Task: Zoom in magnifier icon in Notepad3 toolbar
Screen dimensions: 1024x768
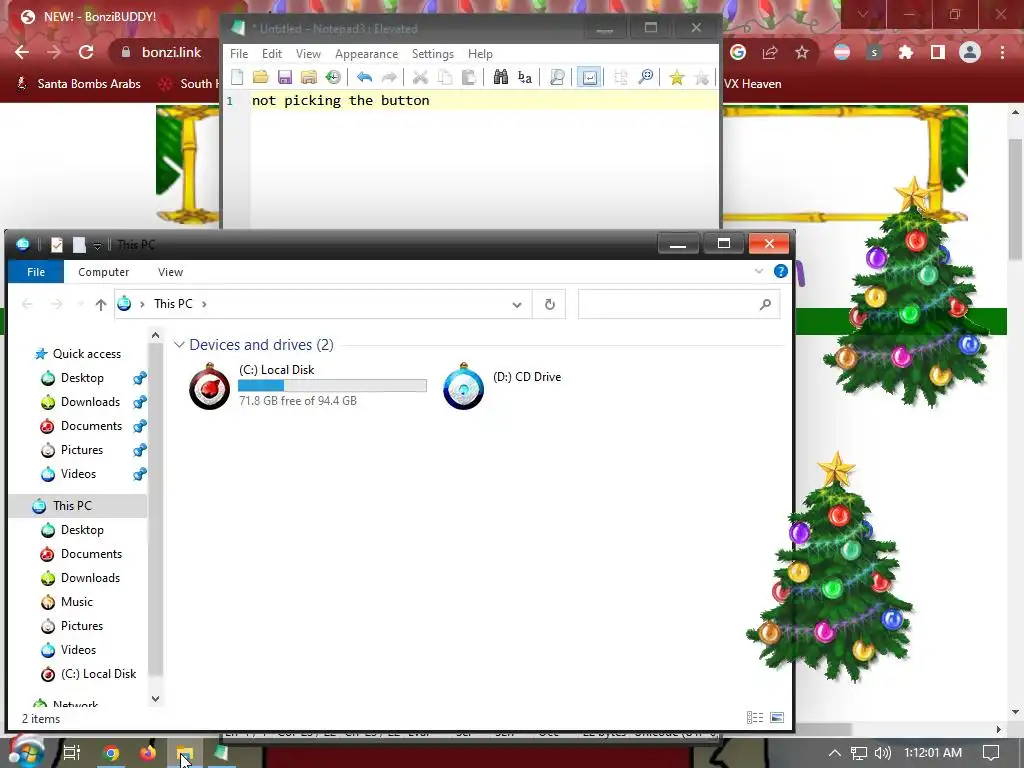Action: (x=645, y=78)
